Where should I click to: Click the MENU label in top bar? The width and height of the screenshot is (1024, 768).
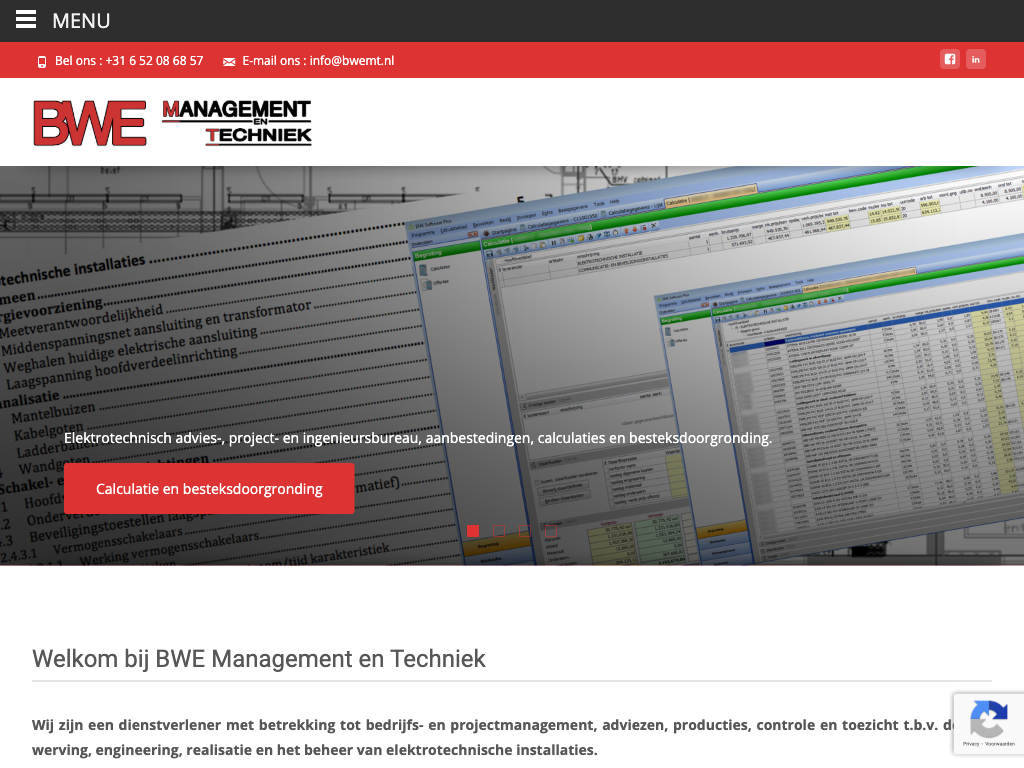point(81,21)
